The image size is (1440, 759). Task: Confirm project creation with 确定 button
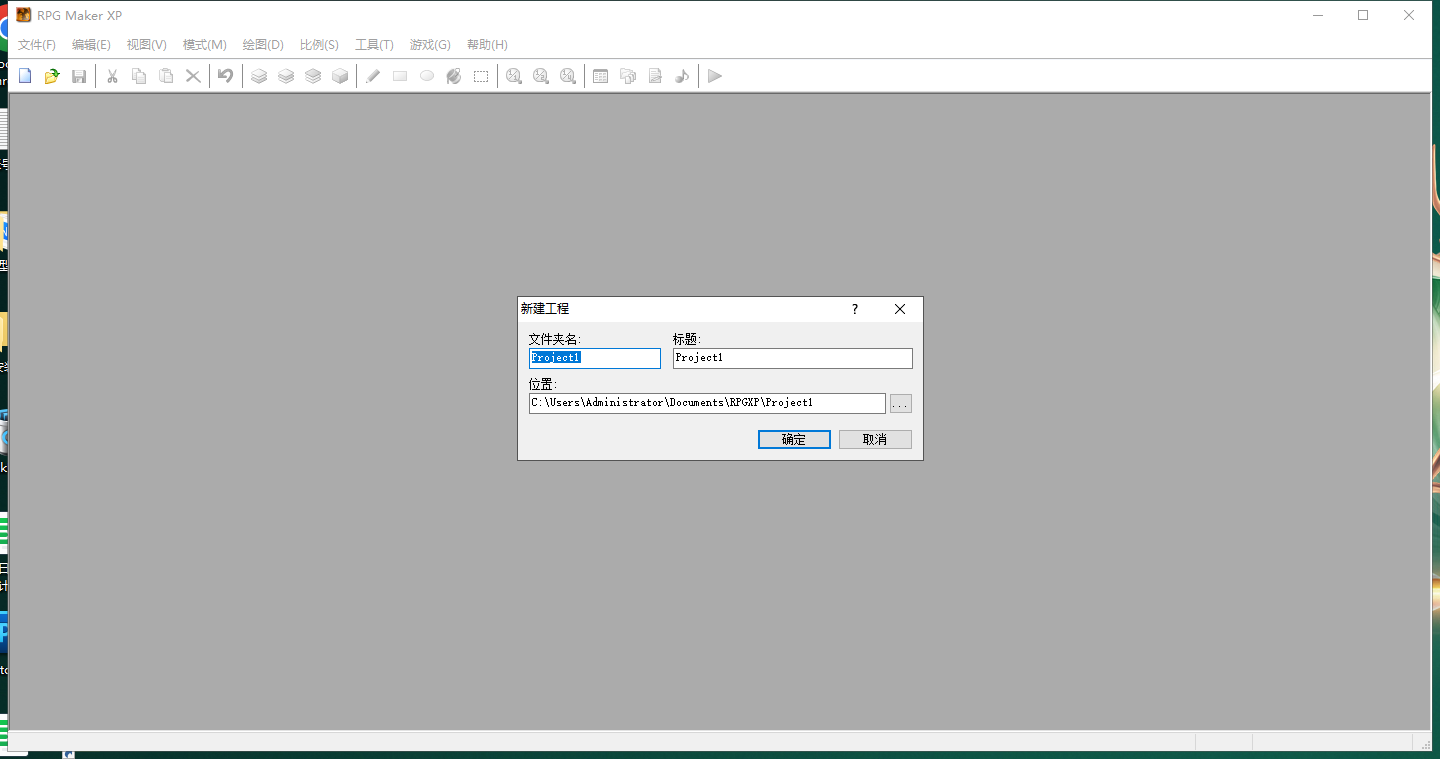coord(793,439)
